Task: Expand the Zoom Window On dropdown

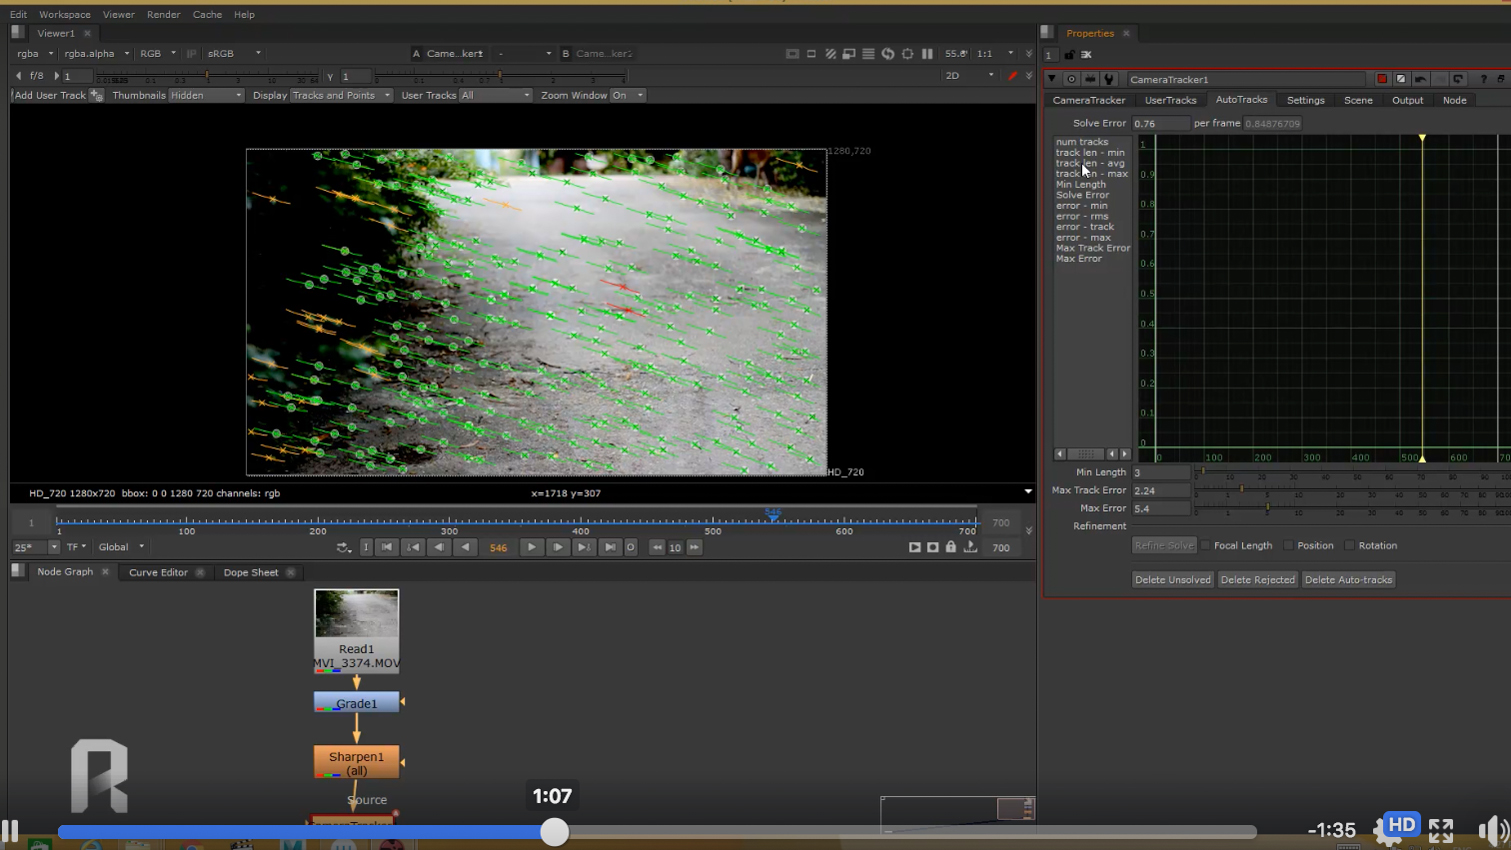Action: 627,95
